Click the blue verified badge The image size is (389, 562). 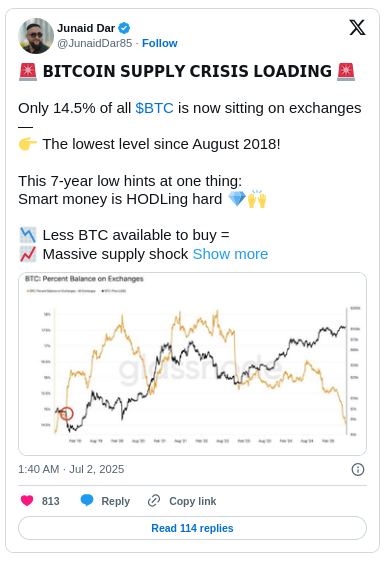[x=124, y=28]
